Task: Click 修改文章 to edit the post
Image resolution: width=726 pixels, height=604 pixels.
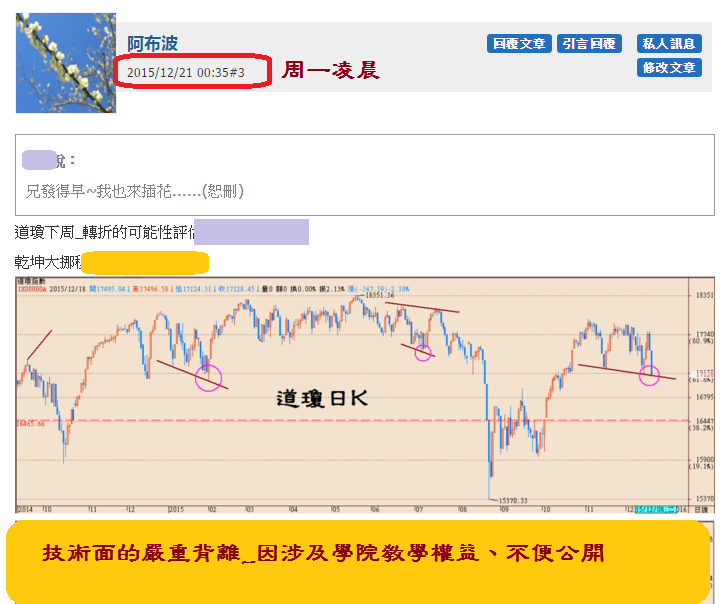Action: coord(669,68)
